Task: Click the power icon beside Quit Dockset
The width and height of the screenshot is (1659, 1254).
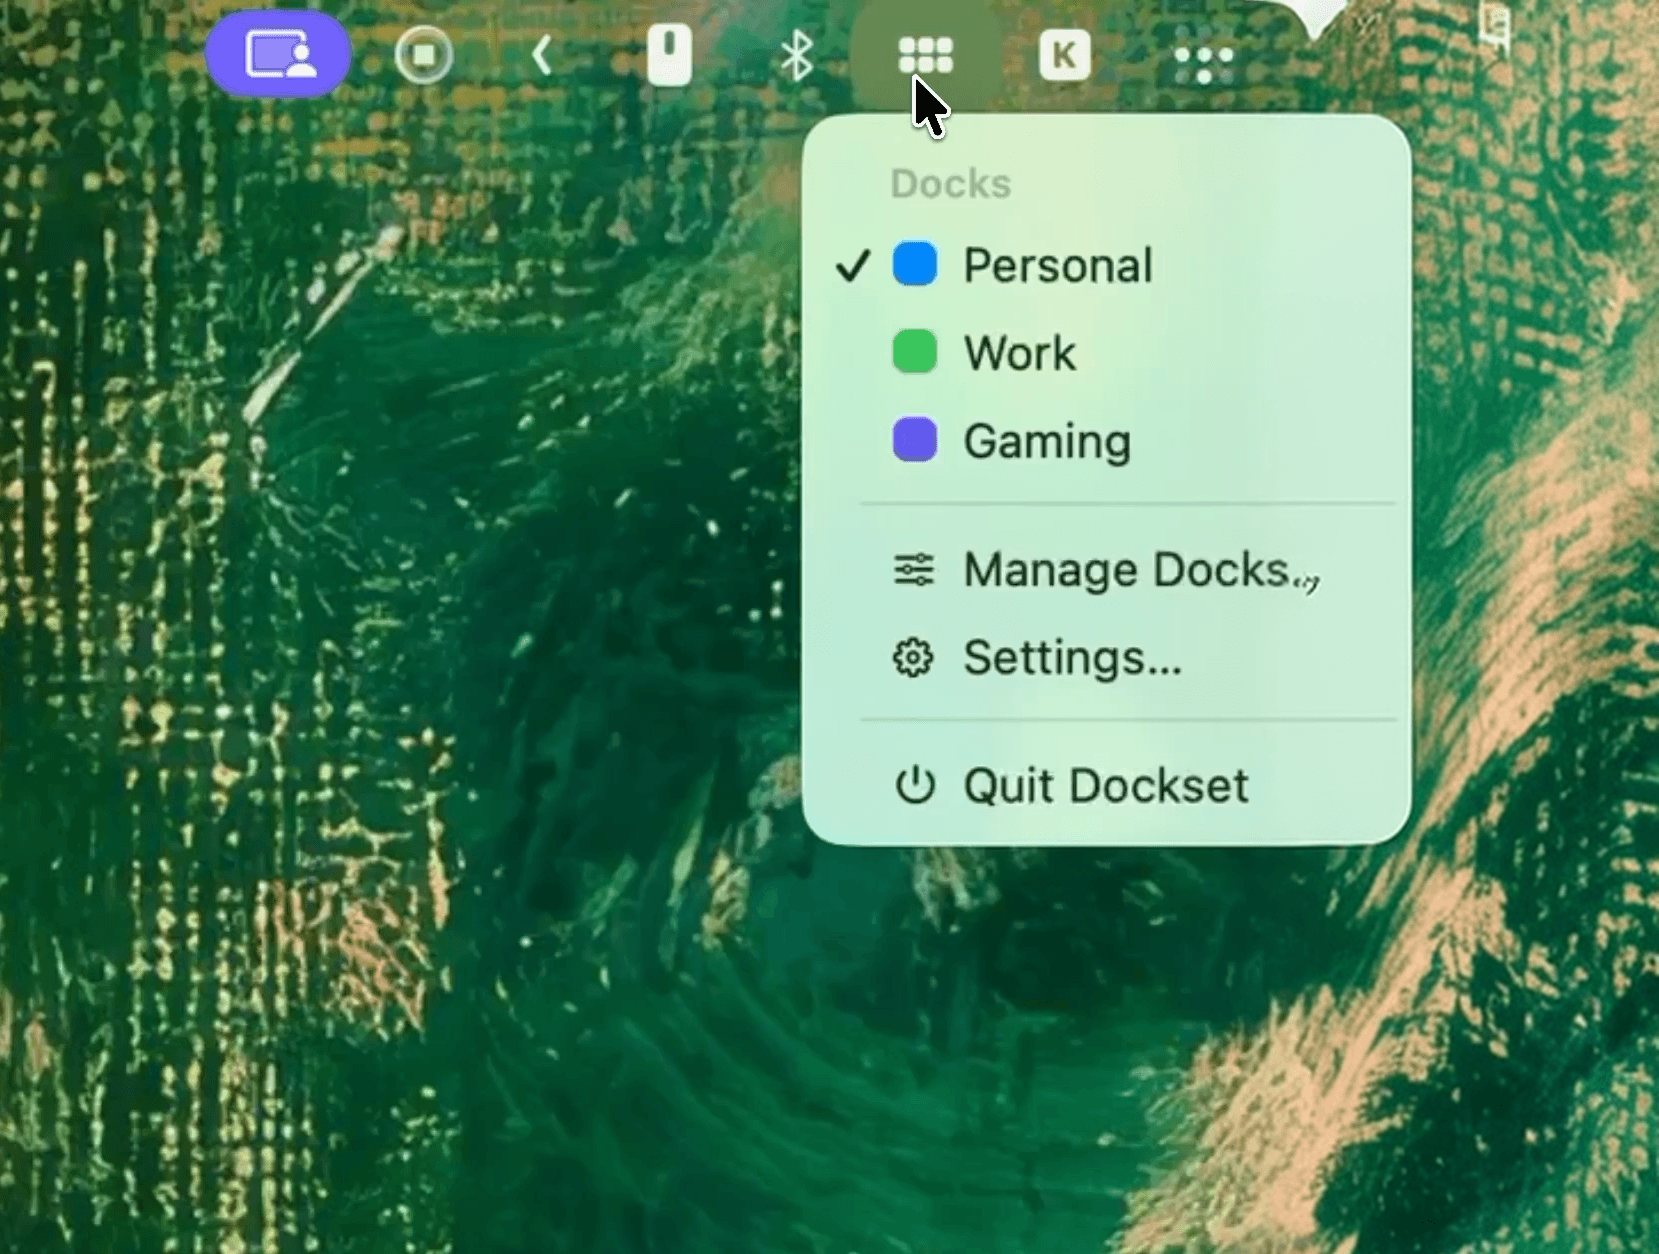Action: [914, 785]
